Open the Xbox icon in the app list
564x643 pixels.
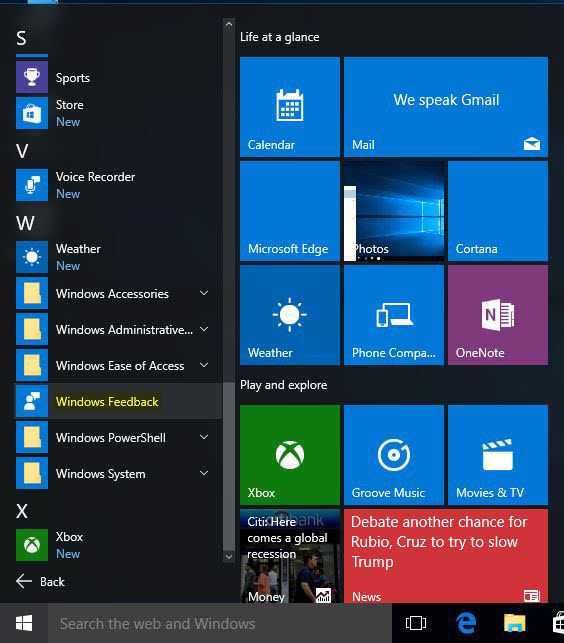point(32,545)
